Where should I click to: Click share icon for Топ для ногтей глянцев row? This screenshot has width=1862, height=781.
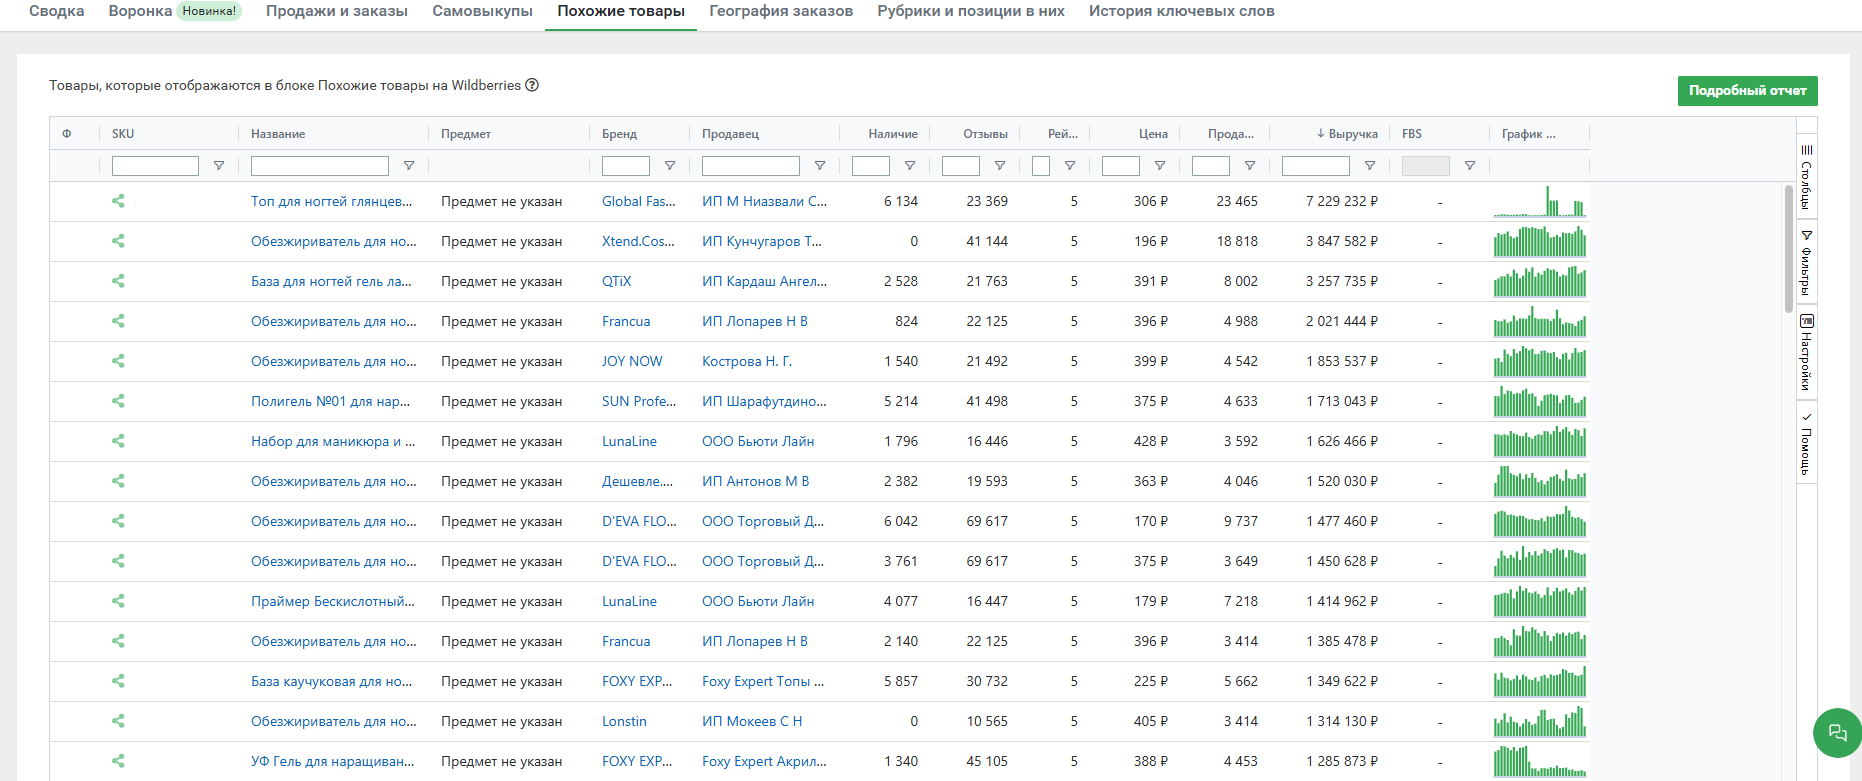(x=118, y=201)
